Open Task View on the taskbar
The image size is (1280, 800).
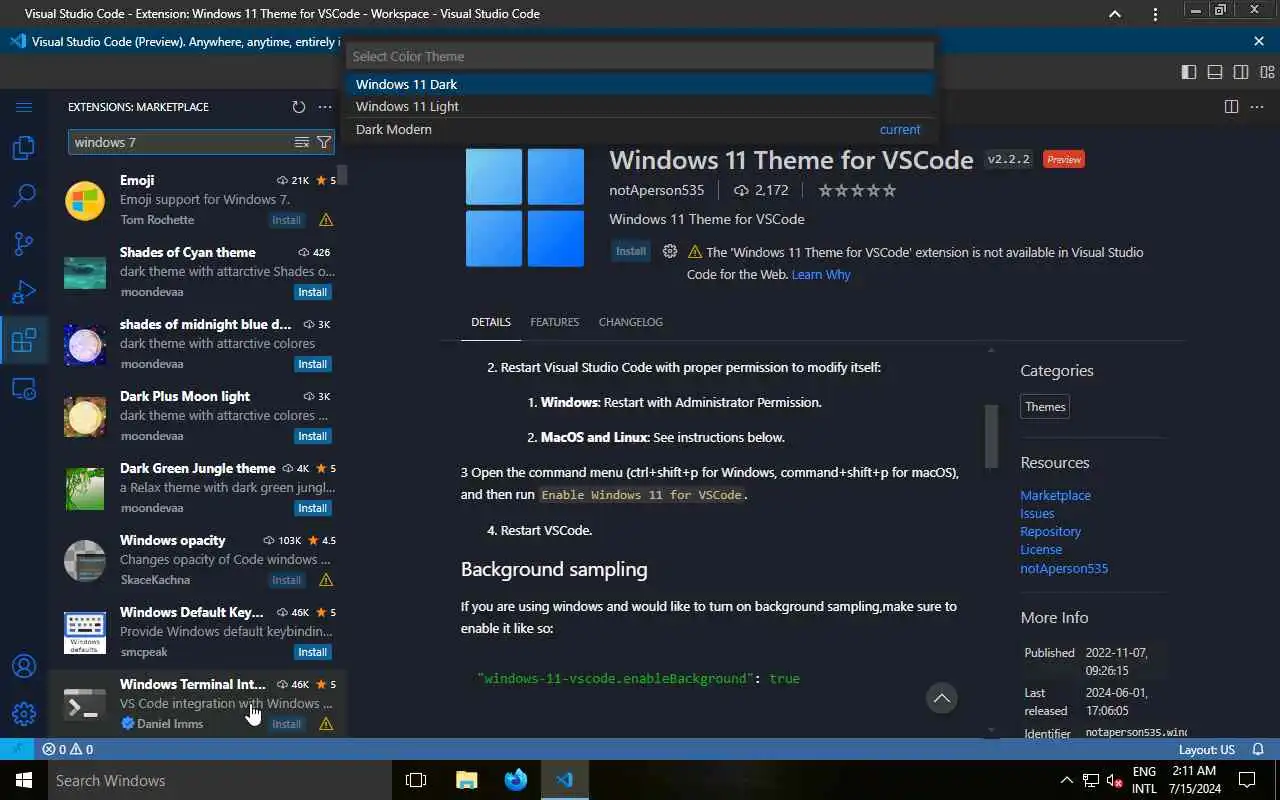pyautogui.click(x=416, y=780)
